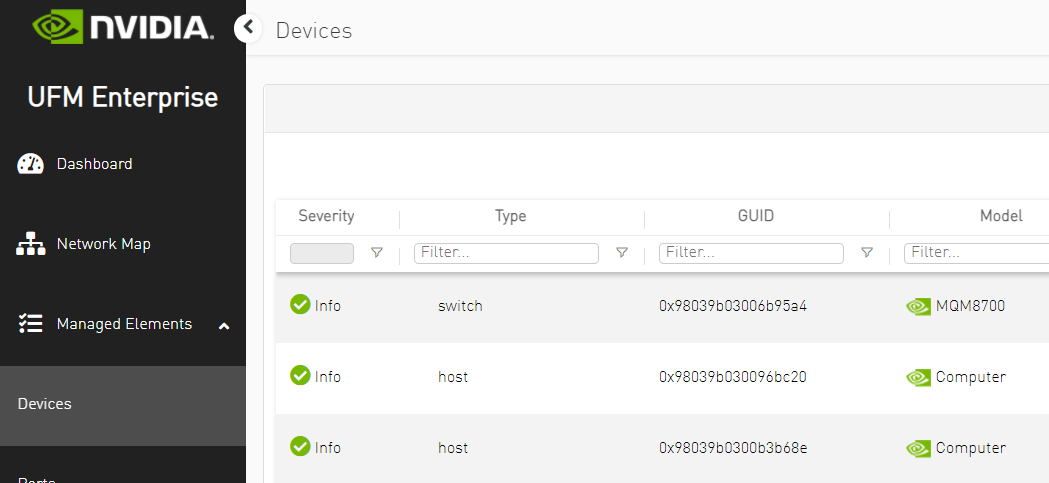1049x483 pixels.
Task: Open the Network Map menu item
Action: 103,244
